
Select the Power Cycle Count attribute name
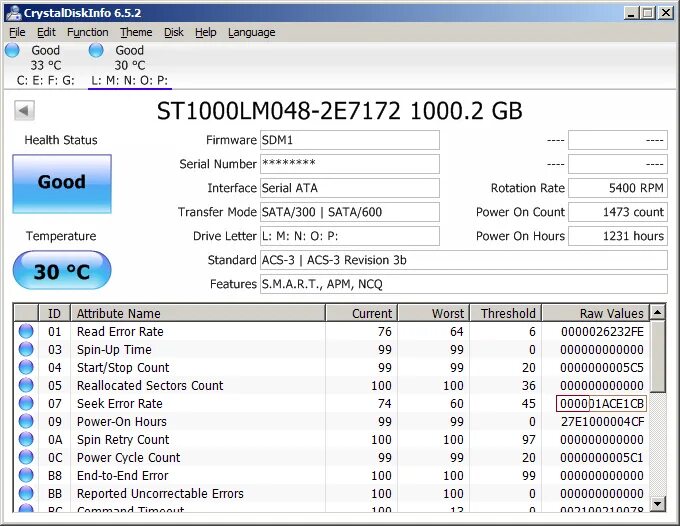click(128, 457)
